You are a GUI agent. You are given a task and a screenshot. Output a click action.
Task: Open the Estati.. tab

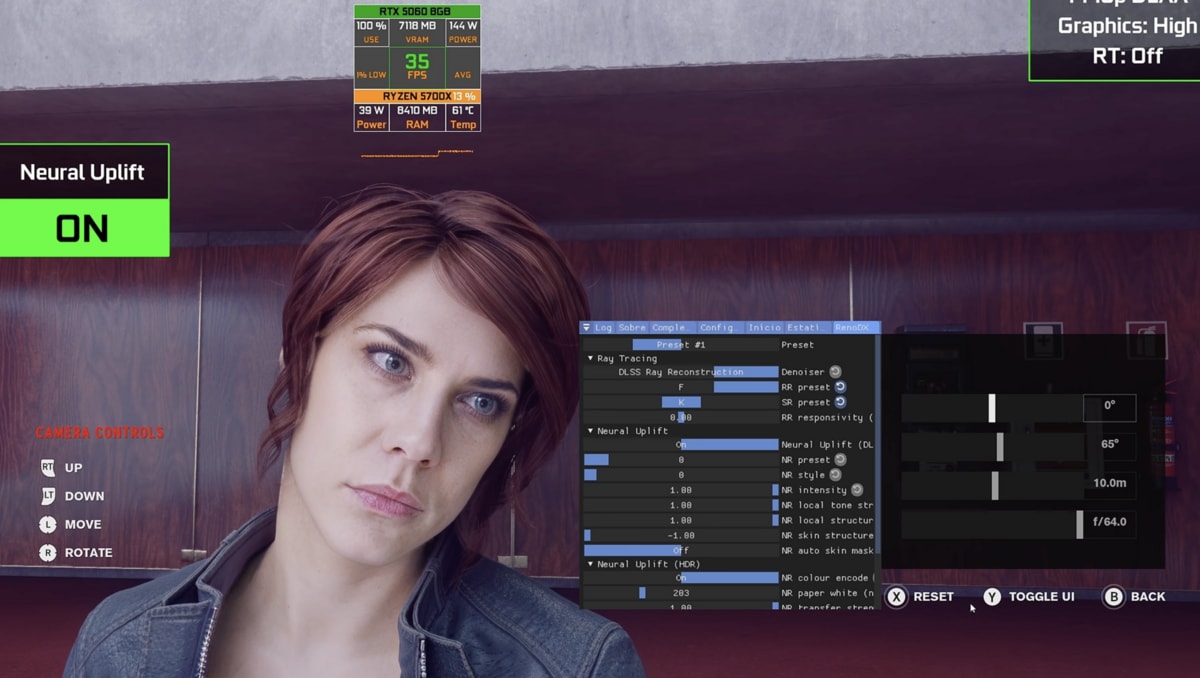[808, 328]
